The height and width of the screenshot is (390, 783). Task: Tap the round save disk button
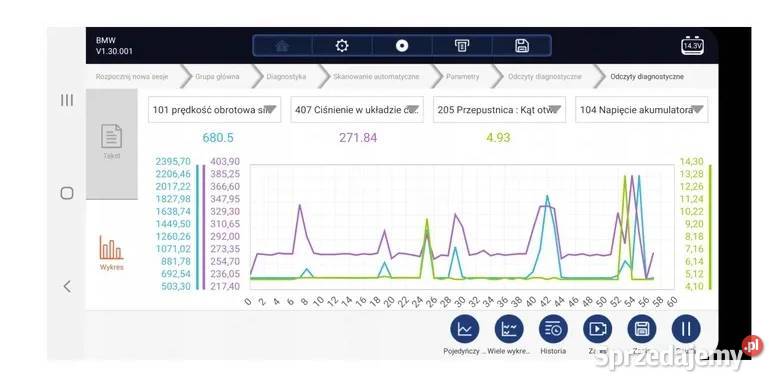click(x=642, y=330)
